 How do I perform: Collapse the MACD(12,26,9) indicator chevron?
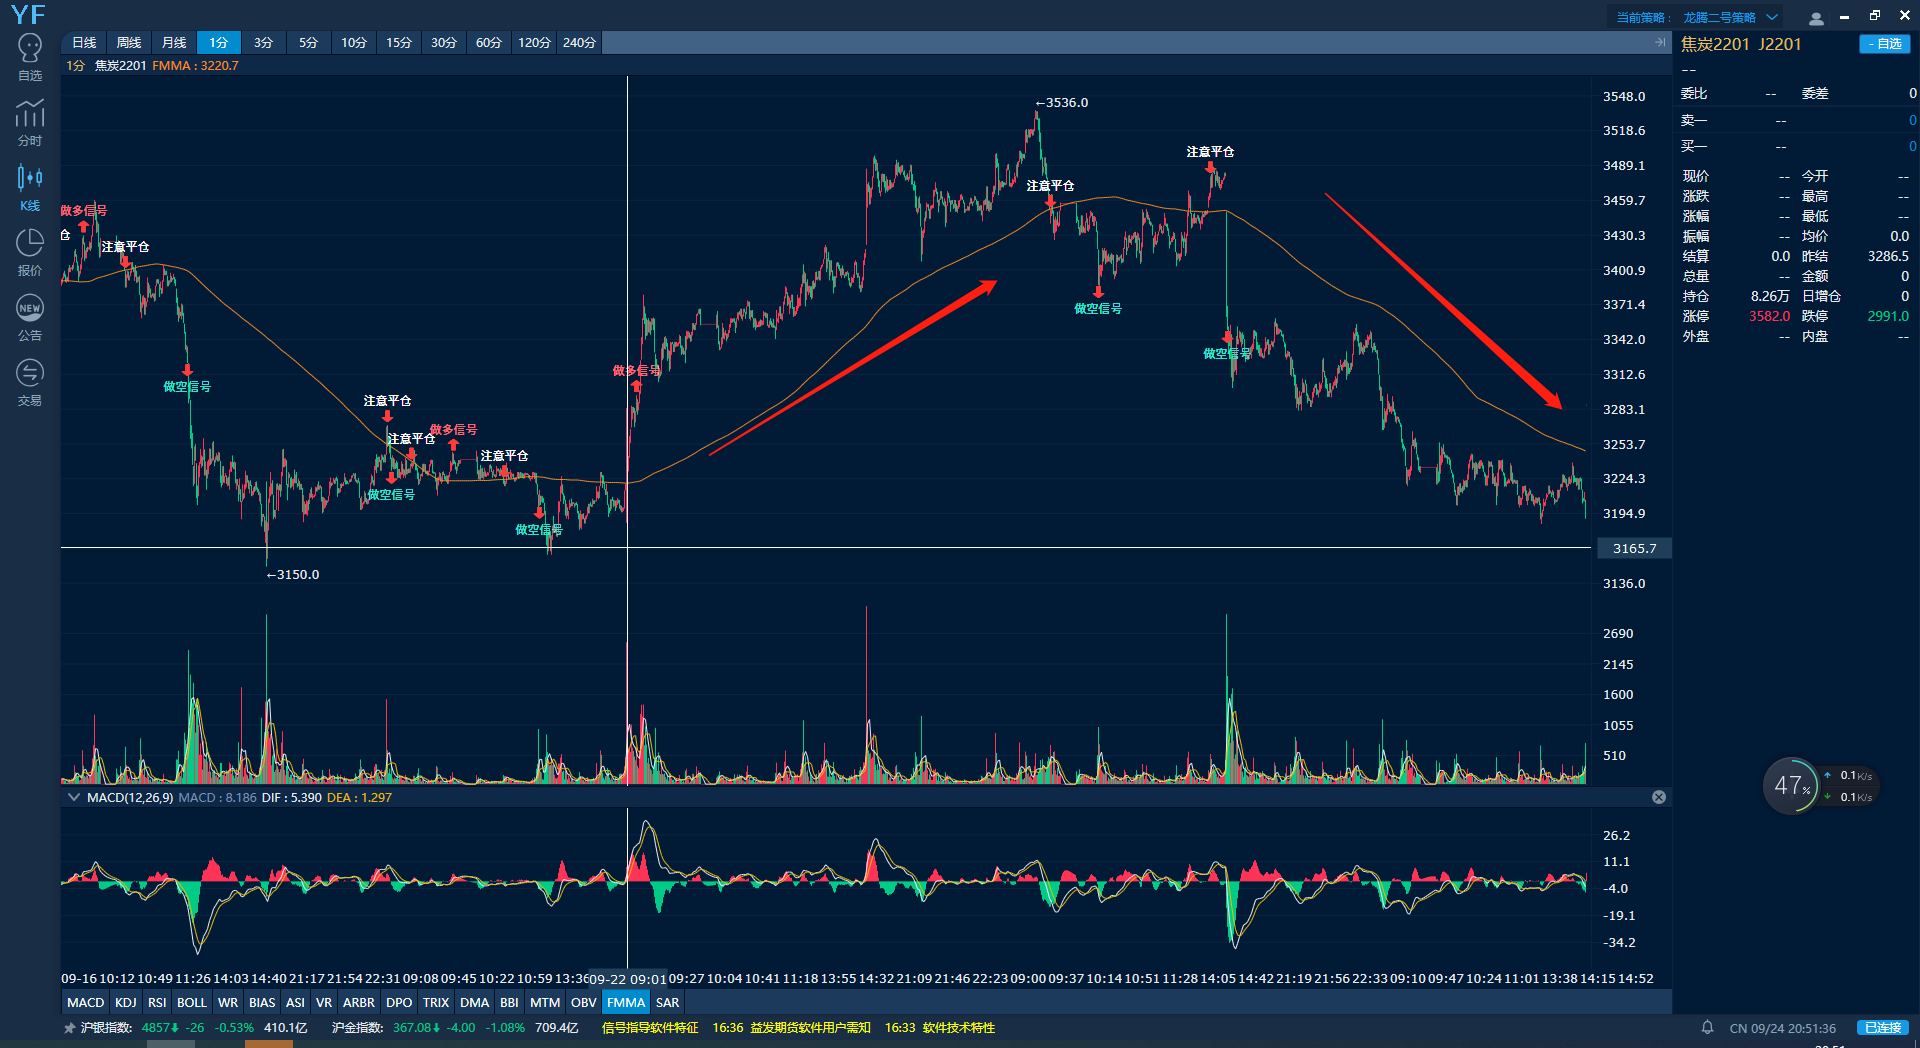pyautogui.click(x=74, y=797)
